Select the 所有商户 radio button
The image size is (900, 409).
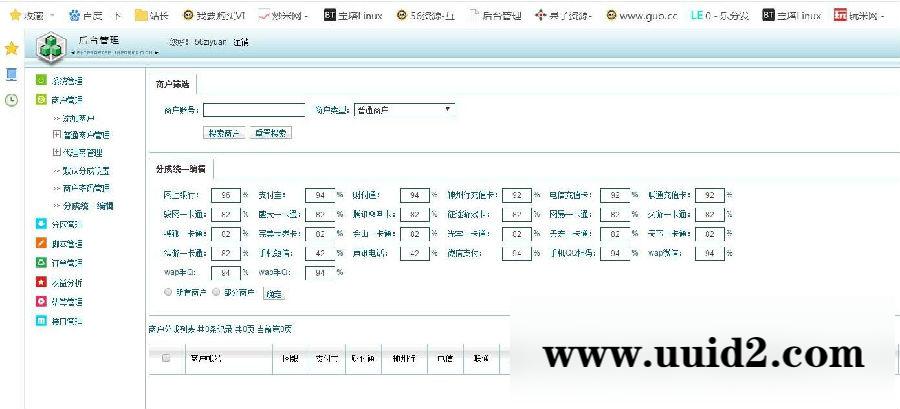[168, 292]
